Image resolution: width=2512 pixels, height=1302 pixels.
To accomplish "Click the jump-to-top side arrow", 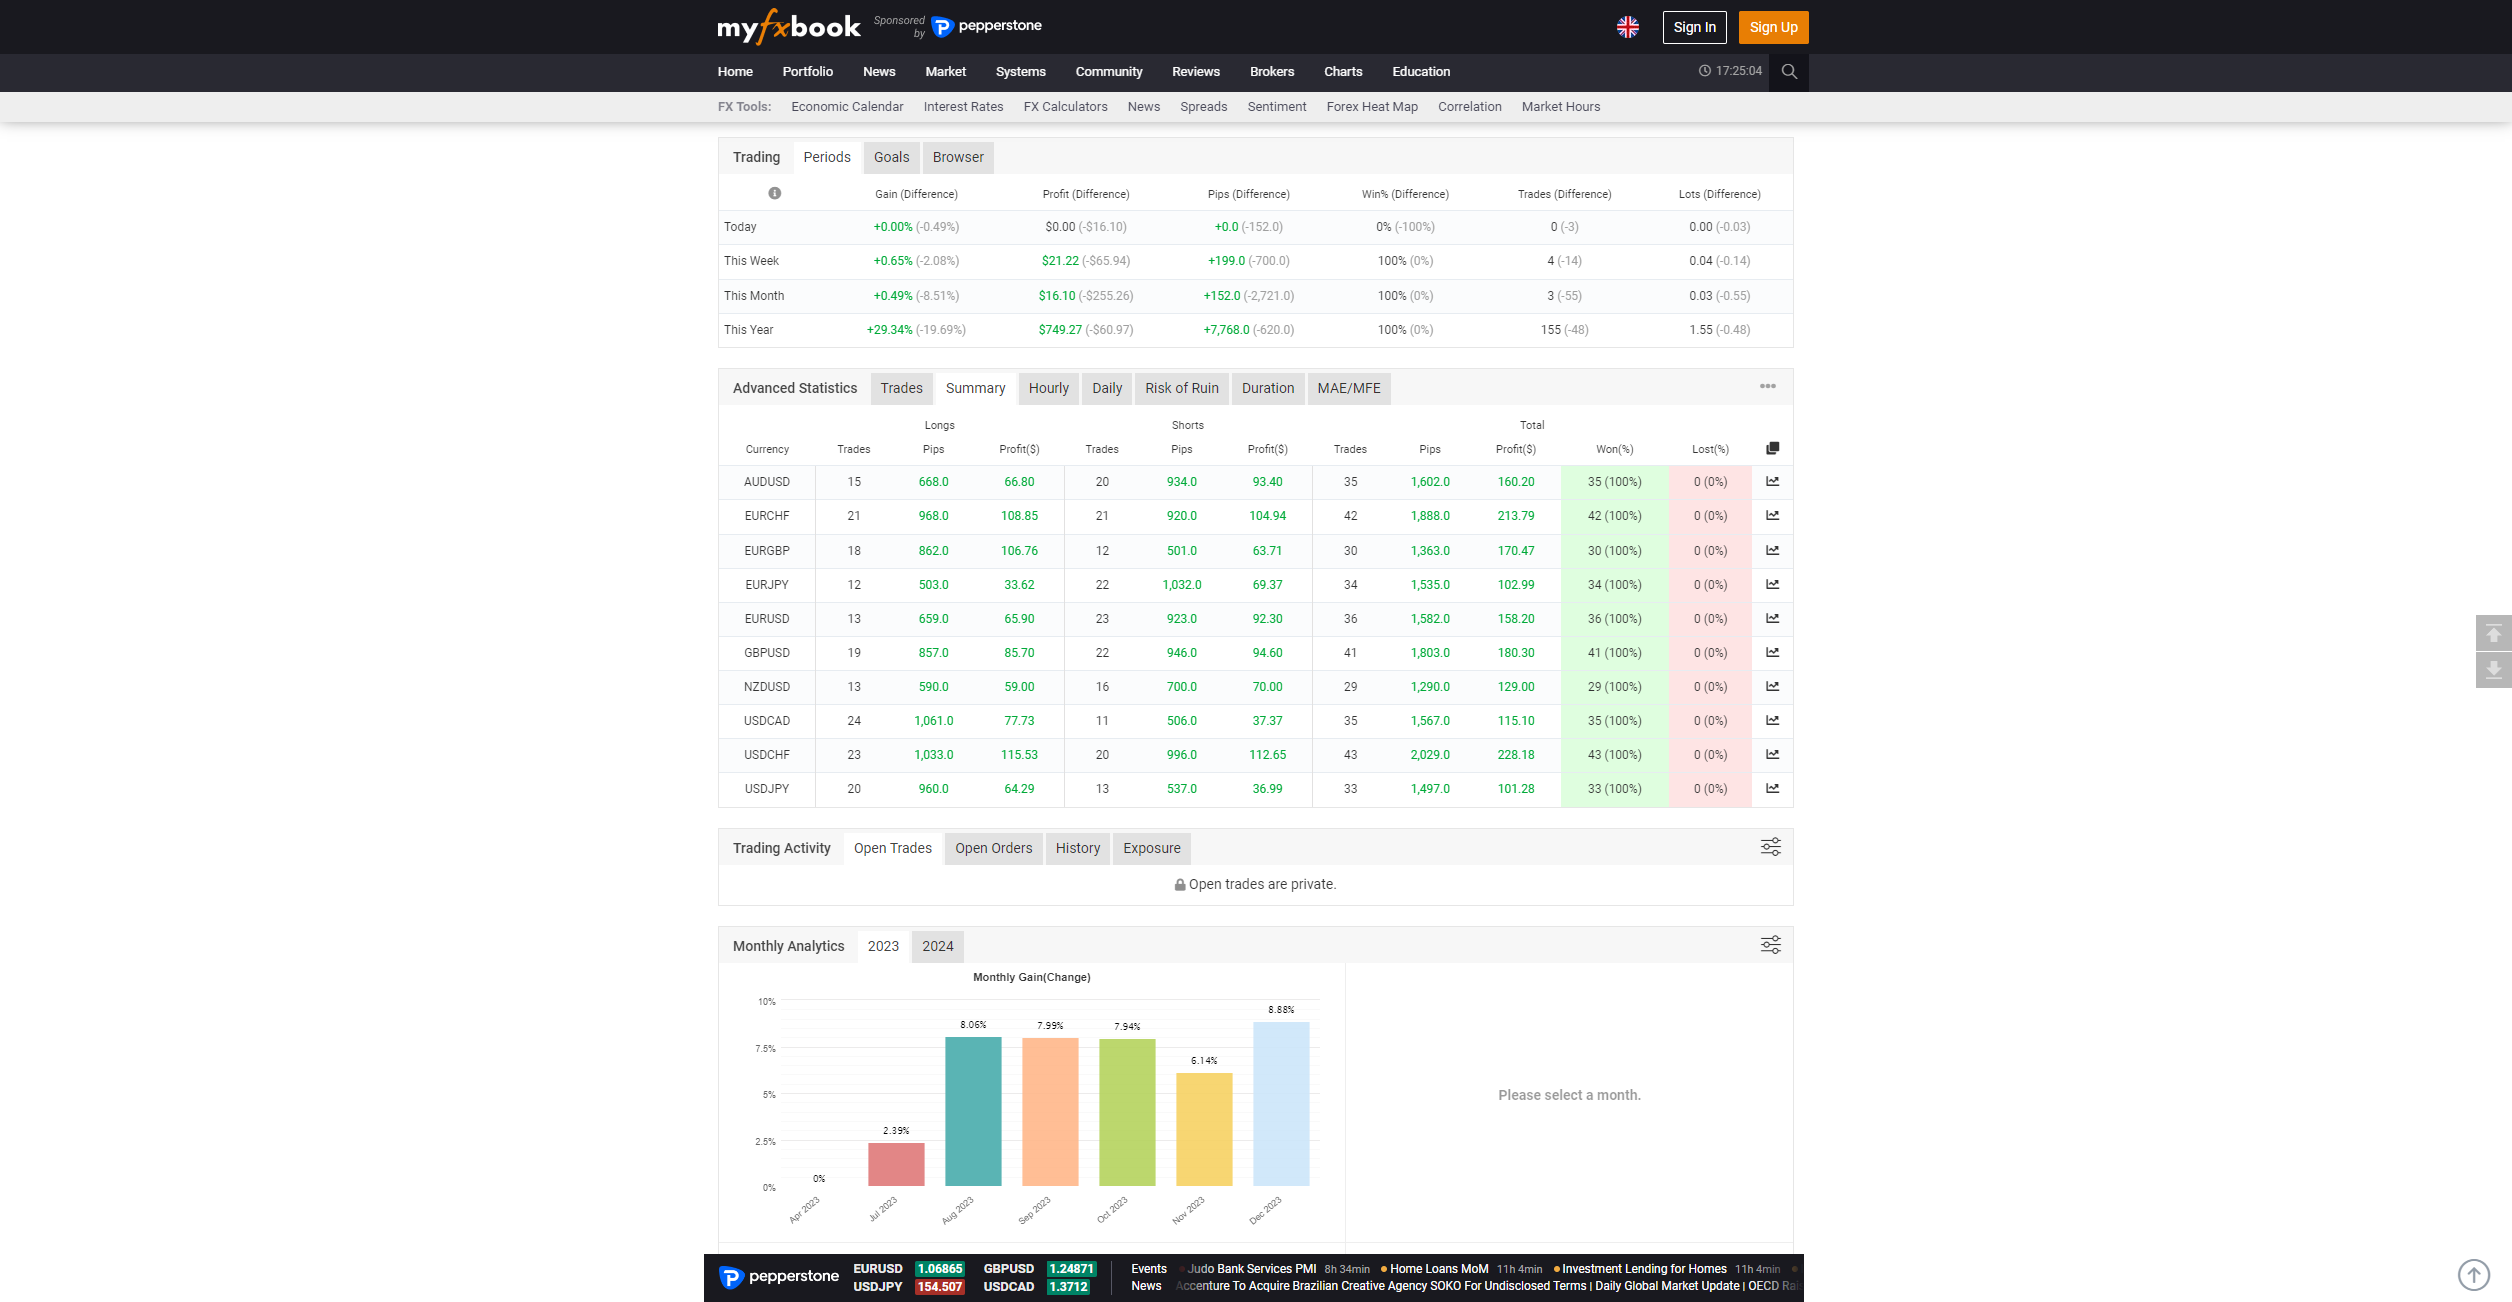I will point(2493,634).
